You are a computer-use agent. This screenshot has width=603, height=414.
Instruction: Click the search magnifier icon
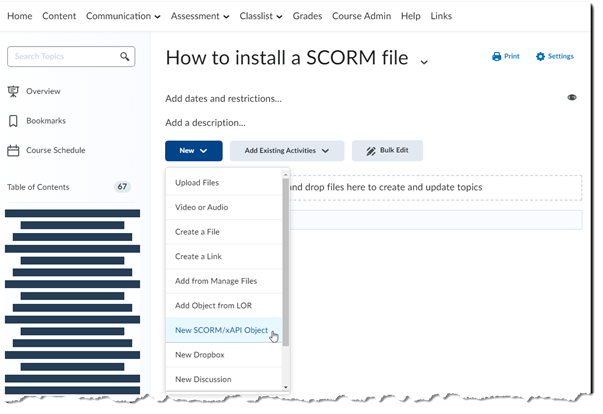[x=124, y=57]
